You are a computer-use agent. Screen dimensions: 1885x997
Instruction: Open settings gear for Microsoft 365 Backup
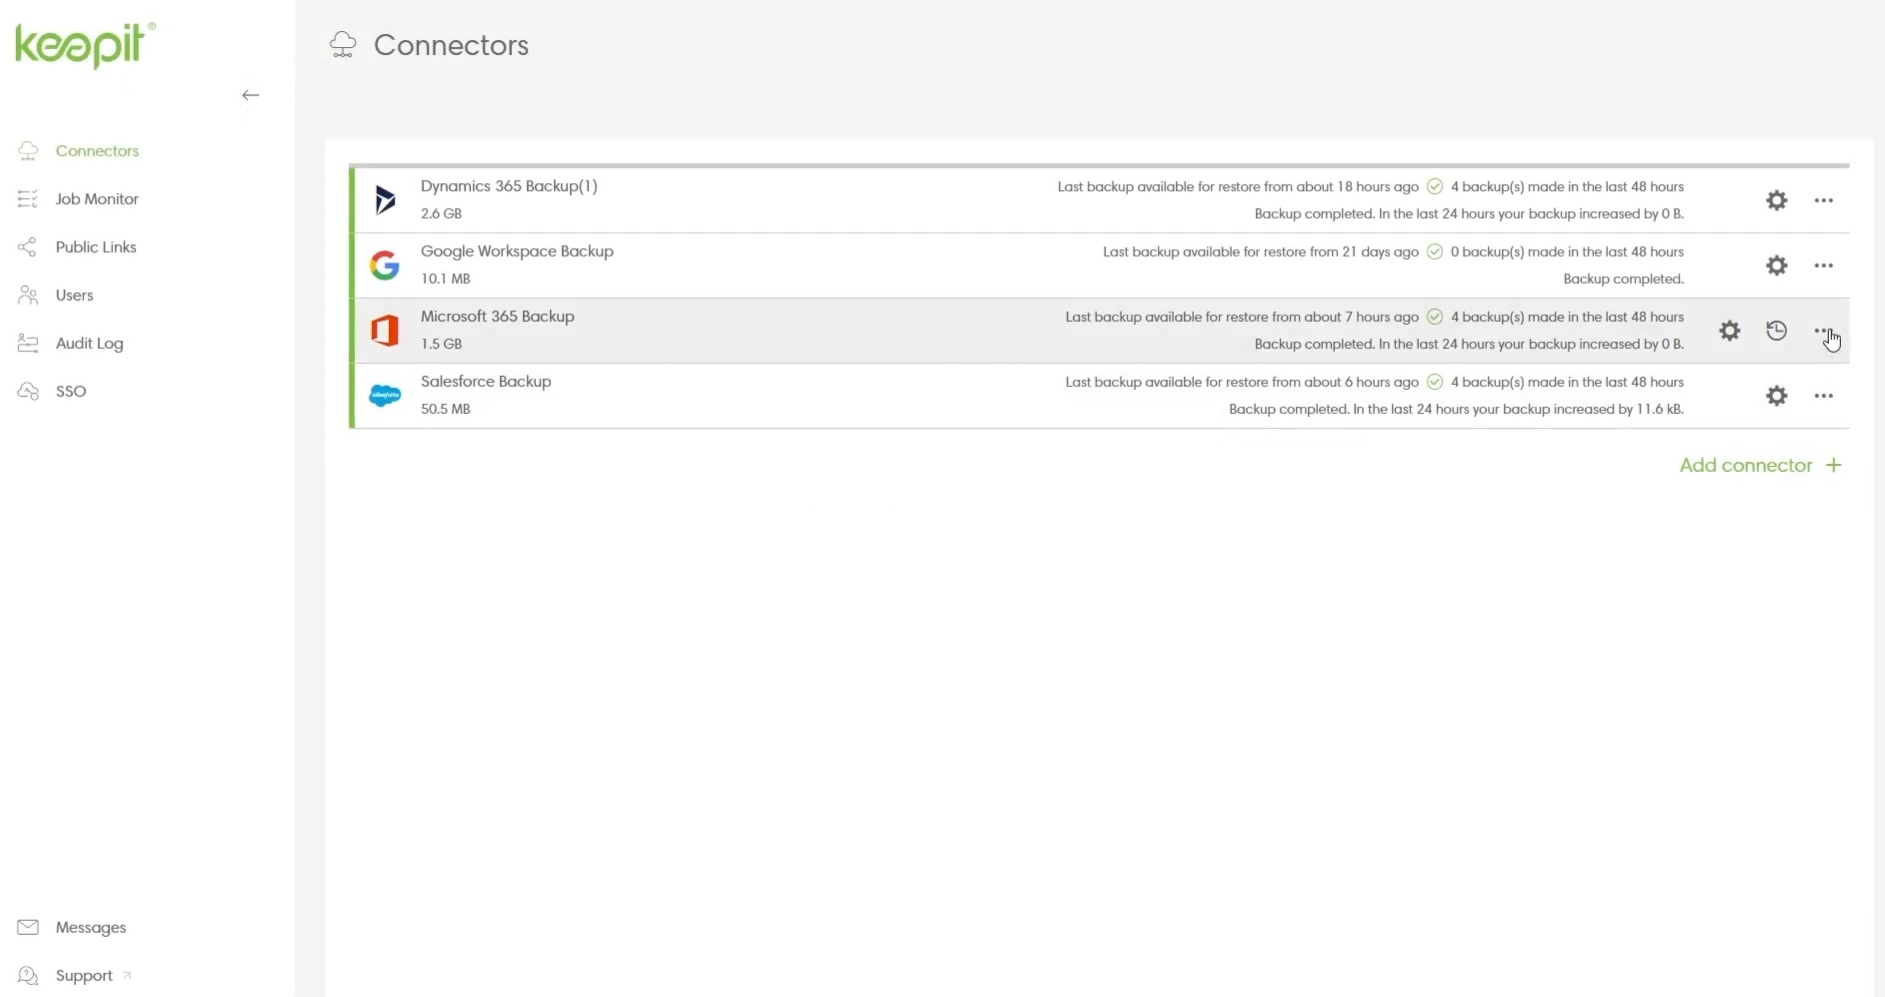click(x=1729, y=330)
